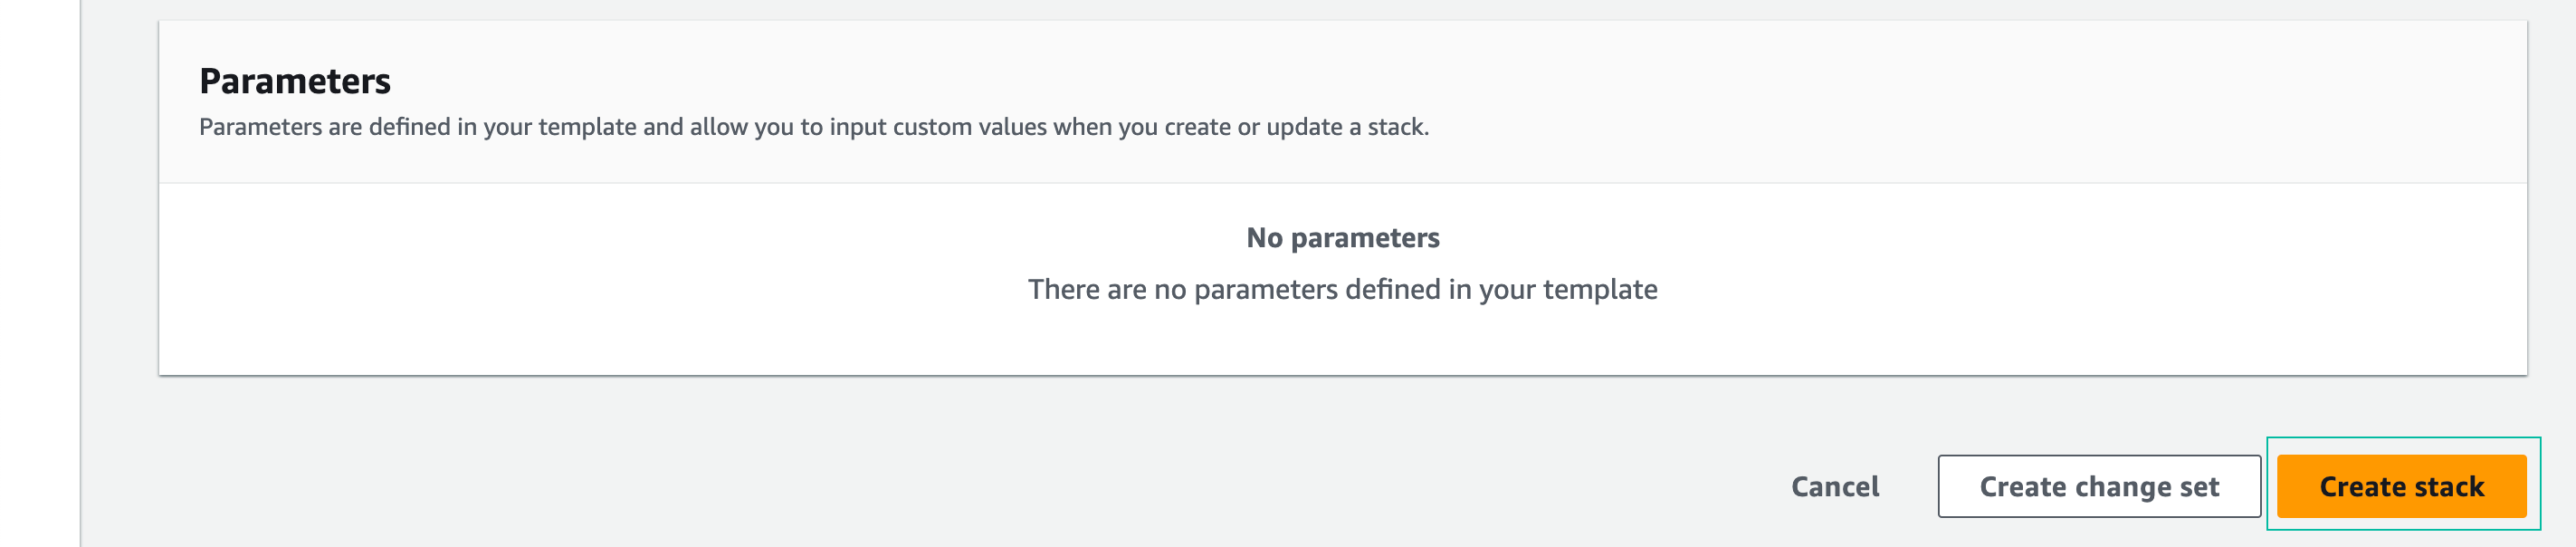2576x547 pixels.
Task: Cancel the stack creation
Action: tap(1834, 487)
